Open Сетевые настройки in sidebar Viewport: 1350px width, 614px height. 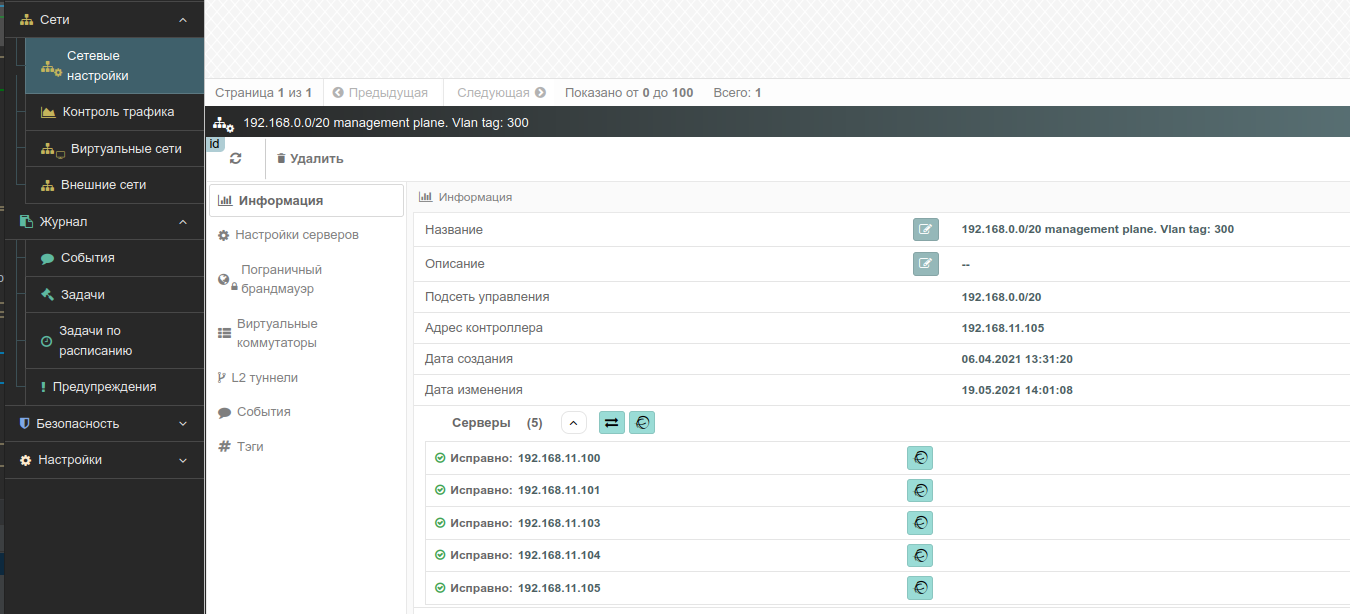[x=114, y=66]
